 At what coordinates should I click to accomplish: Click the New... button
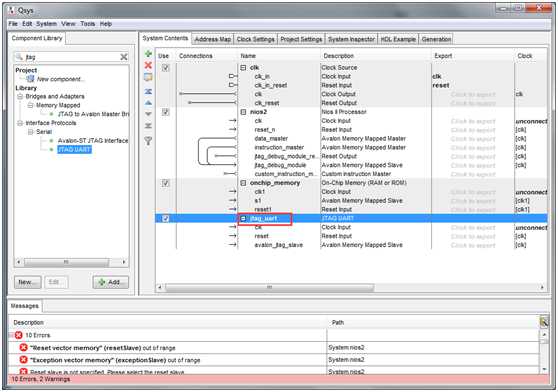pyautogui.click(x=28, y=282)
